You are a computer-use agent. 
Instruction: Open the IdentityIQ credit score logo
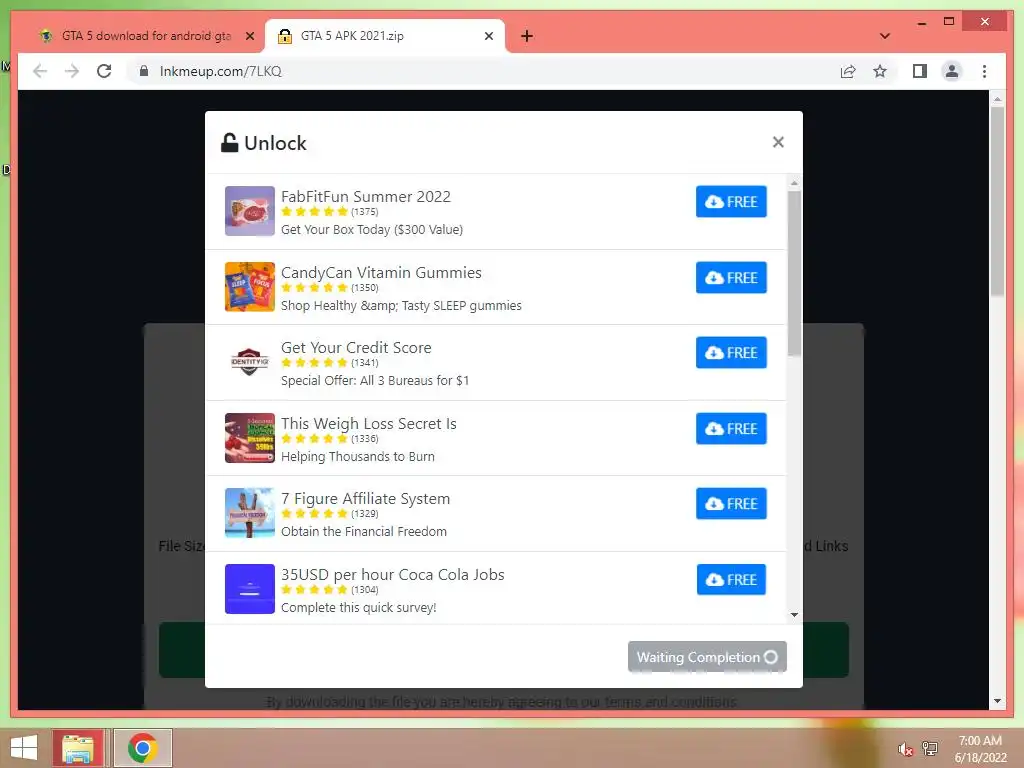pos(249,362)
